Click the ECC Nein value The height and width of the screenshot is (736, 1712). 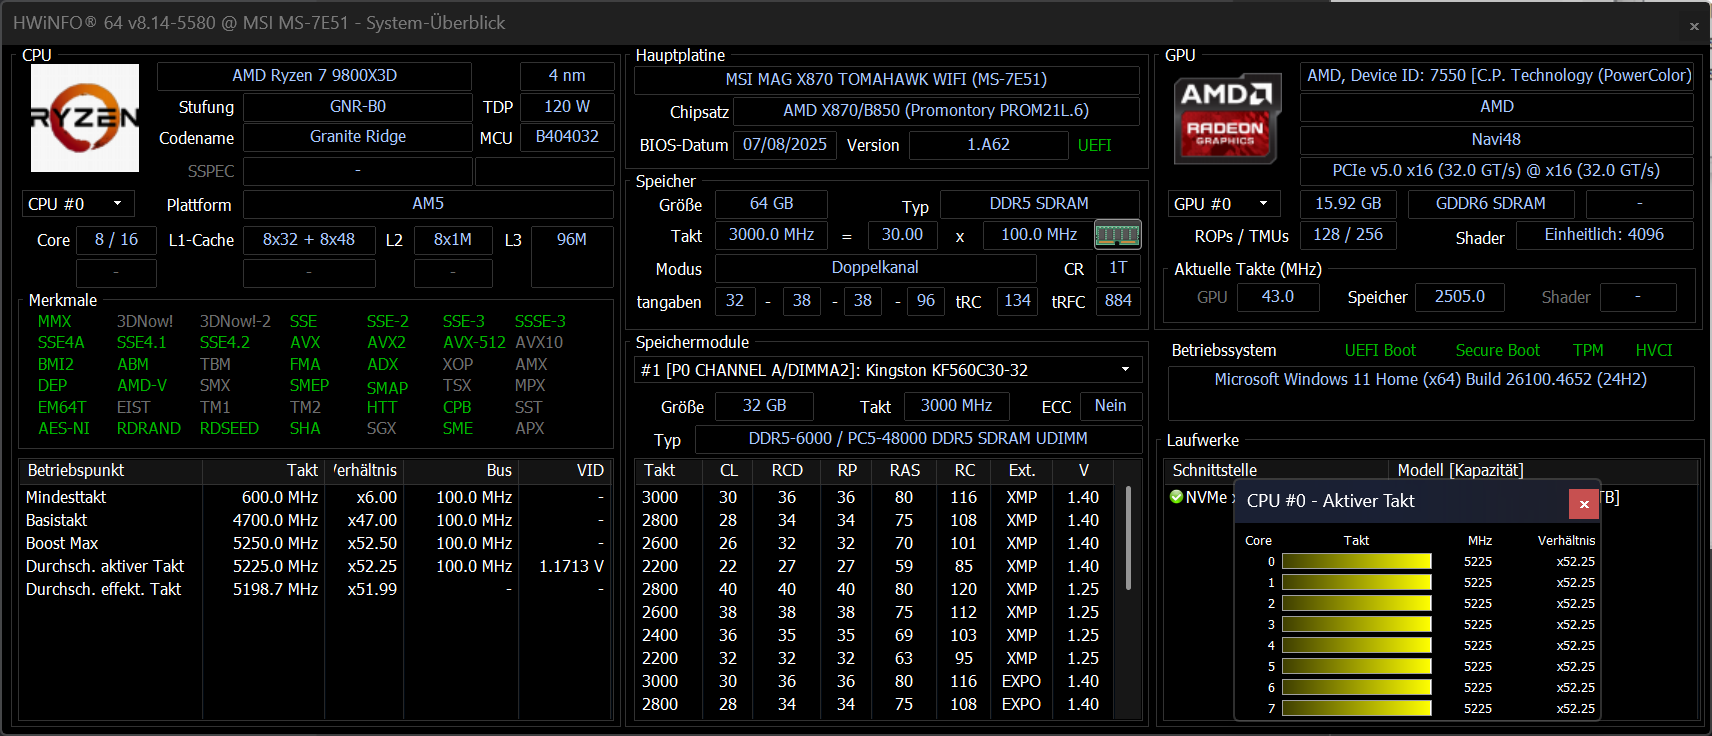coord(1110,406)
